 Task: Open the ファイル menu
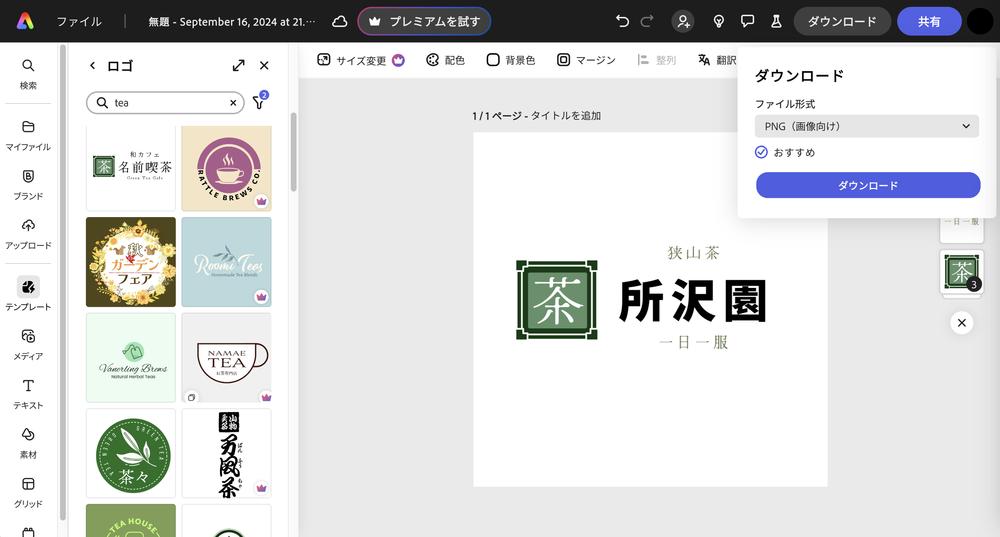[x=79, y=22]
